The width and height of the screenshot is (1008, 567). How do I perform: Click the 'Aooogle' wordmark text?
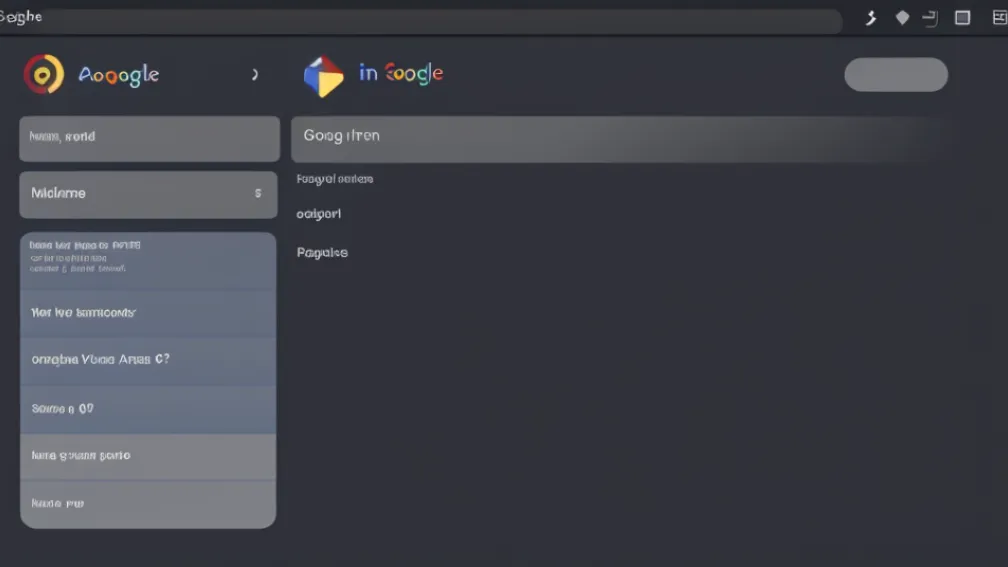[119, 75]
